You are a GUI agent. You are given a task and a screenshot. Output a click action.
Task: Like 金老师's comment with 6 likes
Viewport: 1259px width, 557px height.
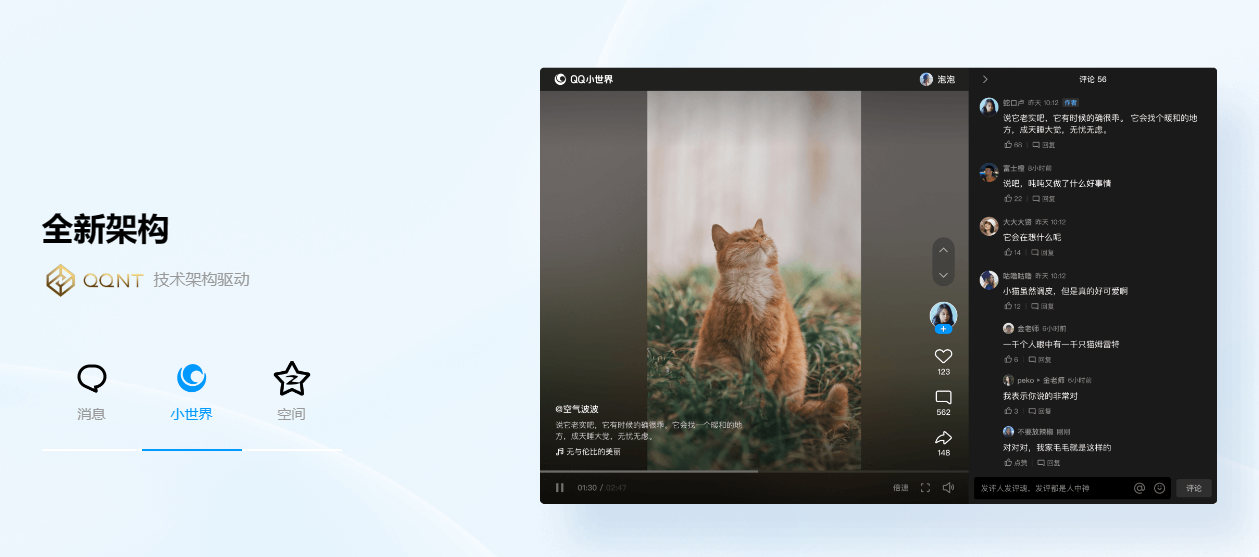click(1011, 359)
